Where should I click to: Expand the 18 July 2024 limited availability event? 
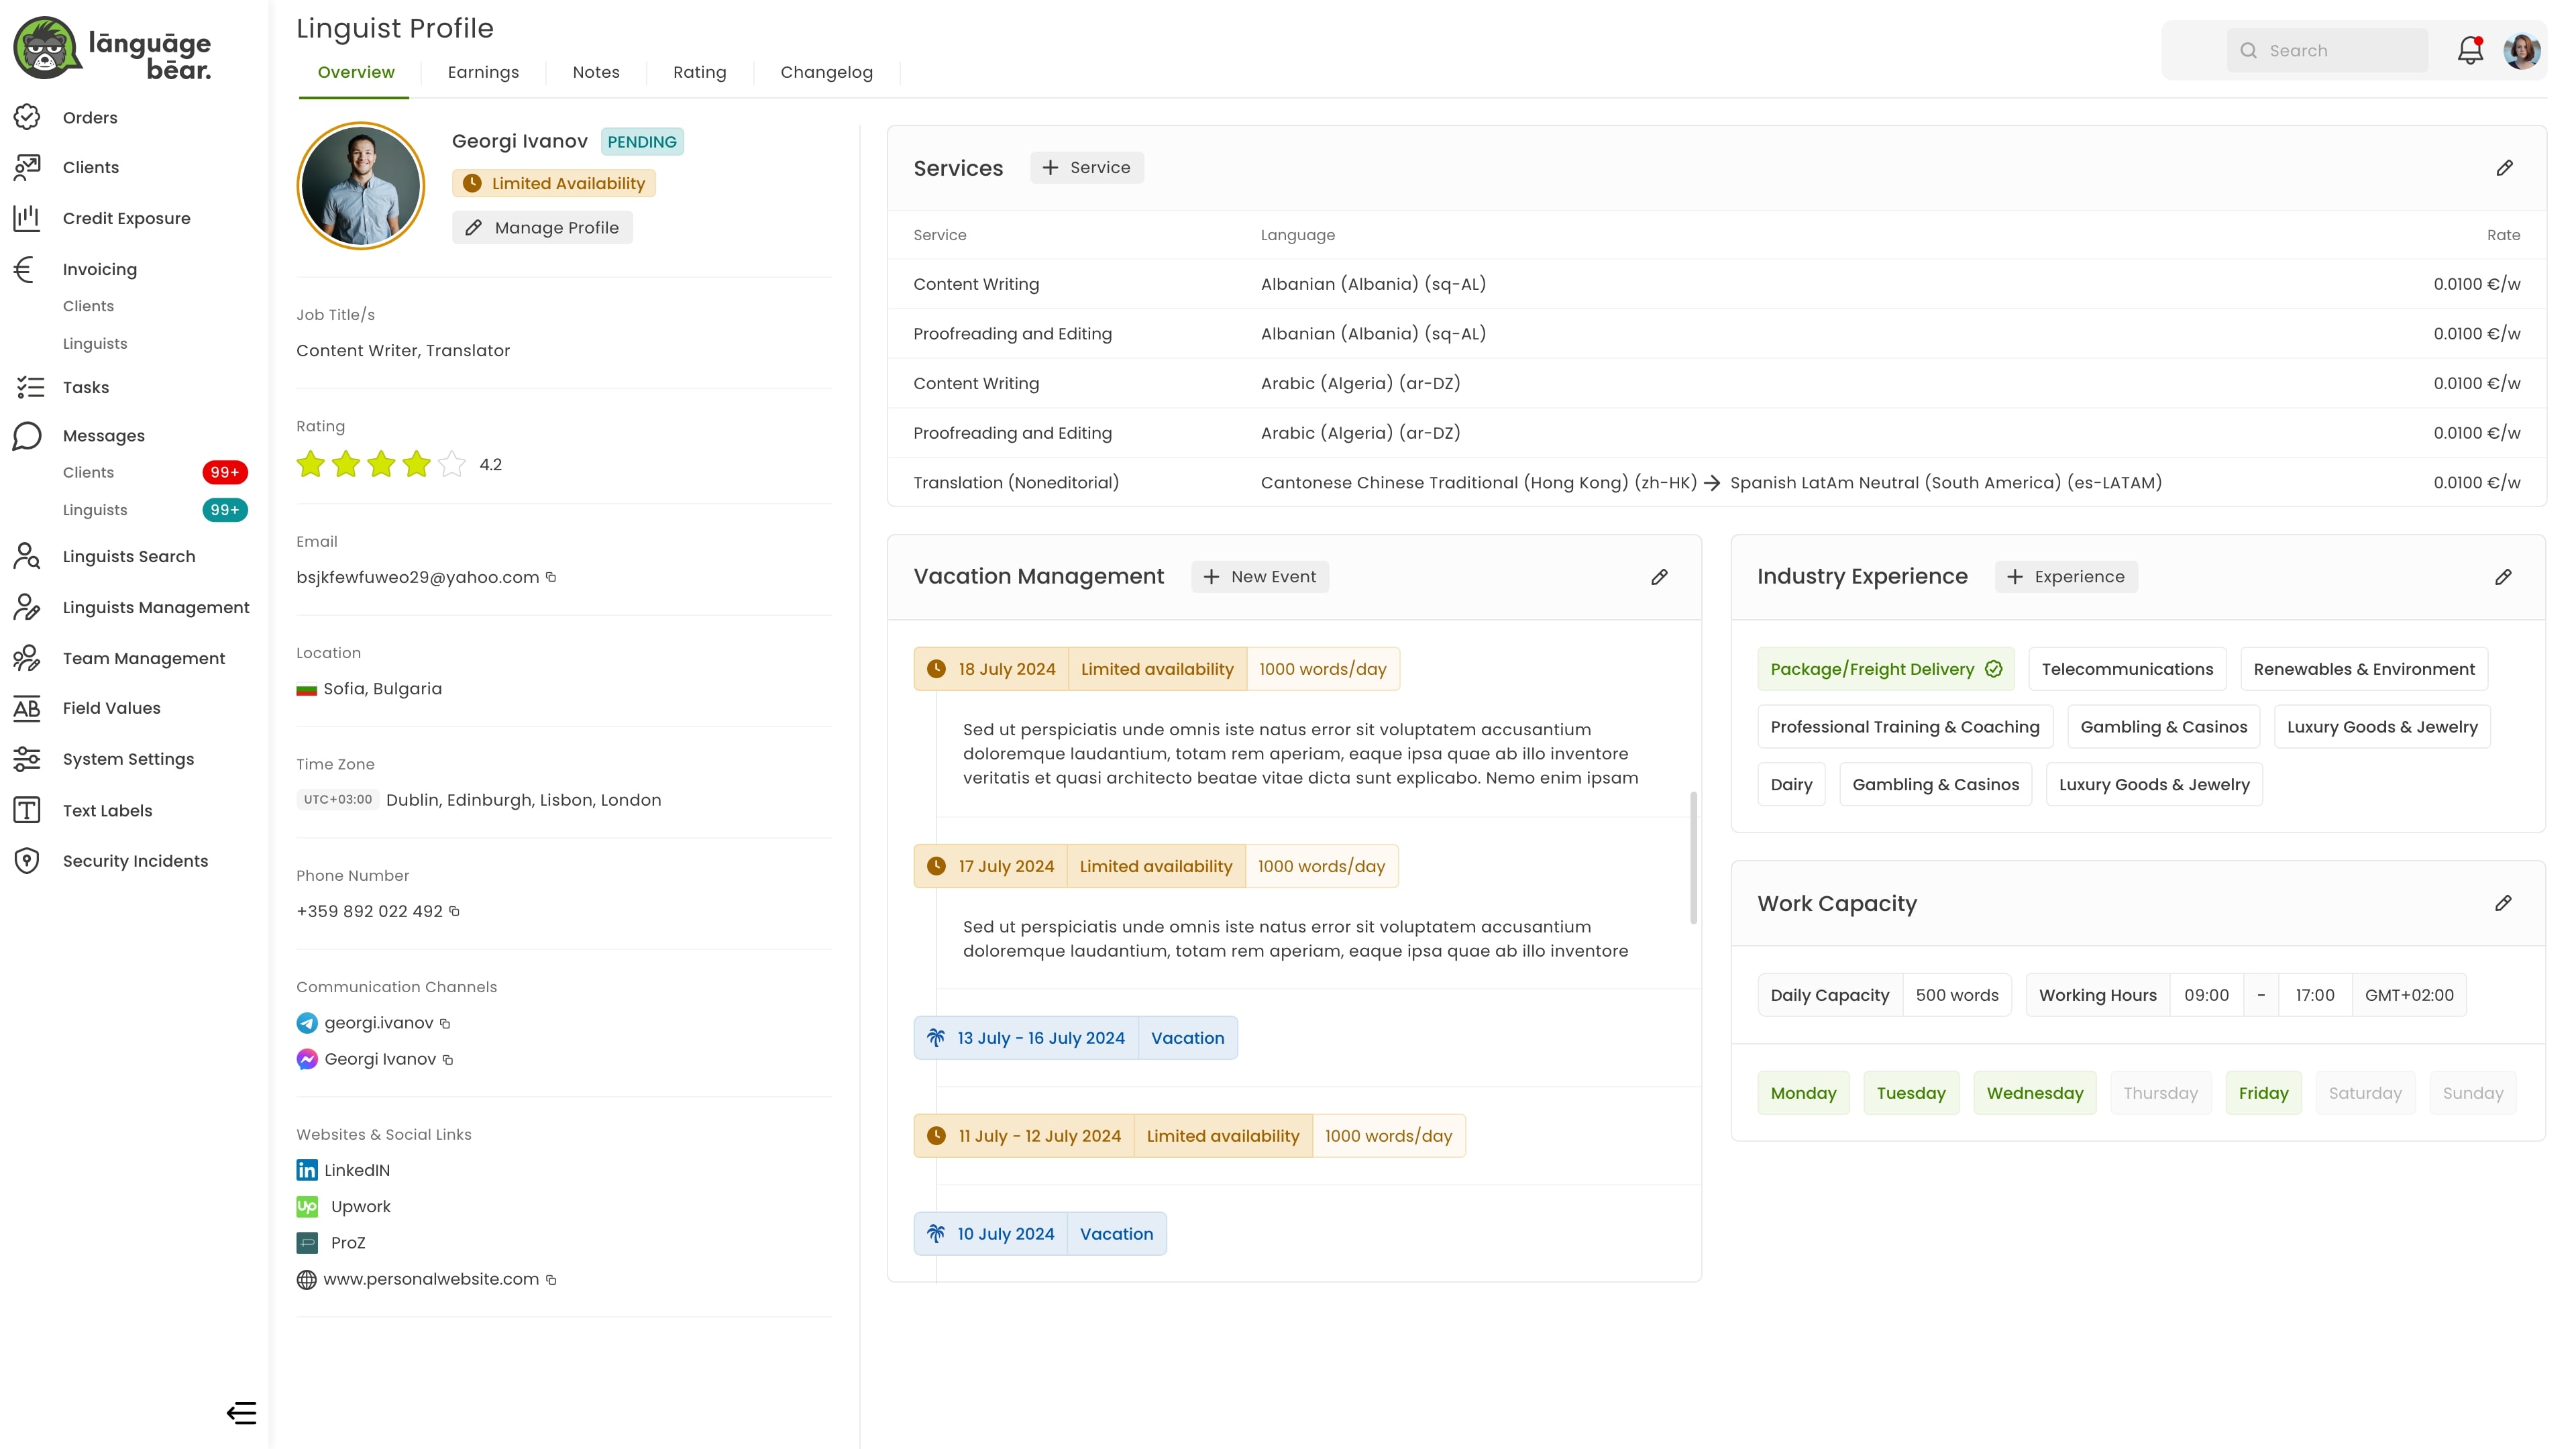1006,669
